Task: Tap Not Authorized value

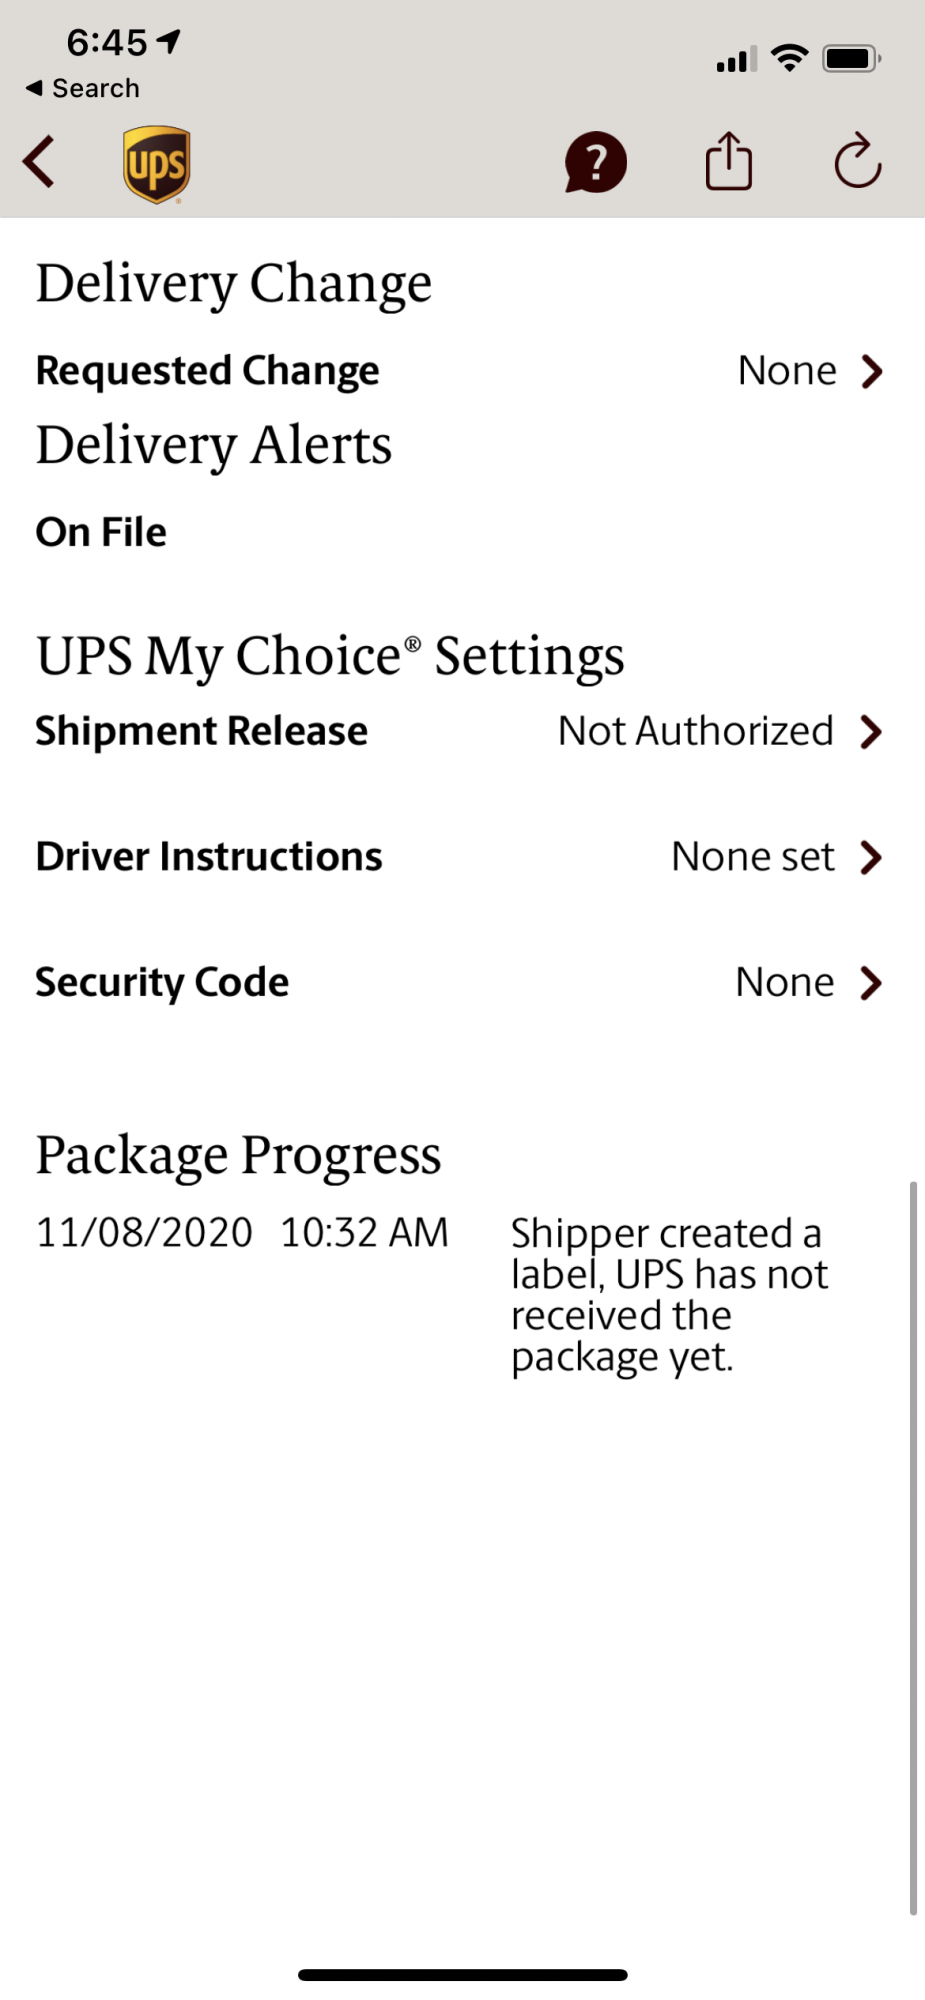Action: coord(696,732)
